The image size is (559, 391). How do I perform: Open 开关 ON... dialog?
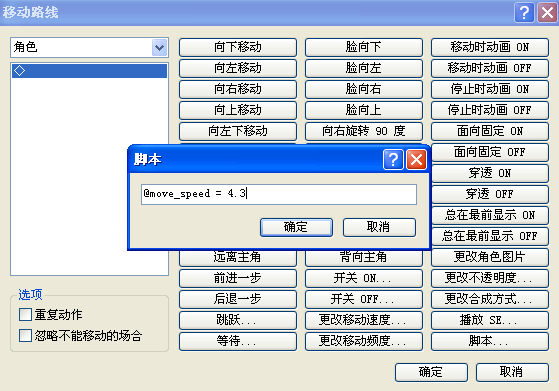[x=364, y=278]
